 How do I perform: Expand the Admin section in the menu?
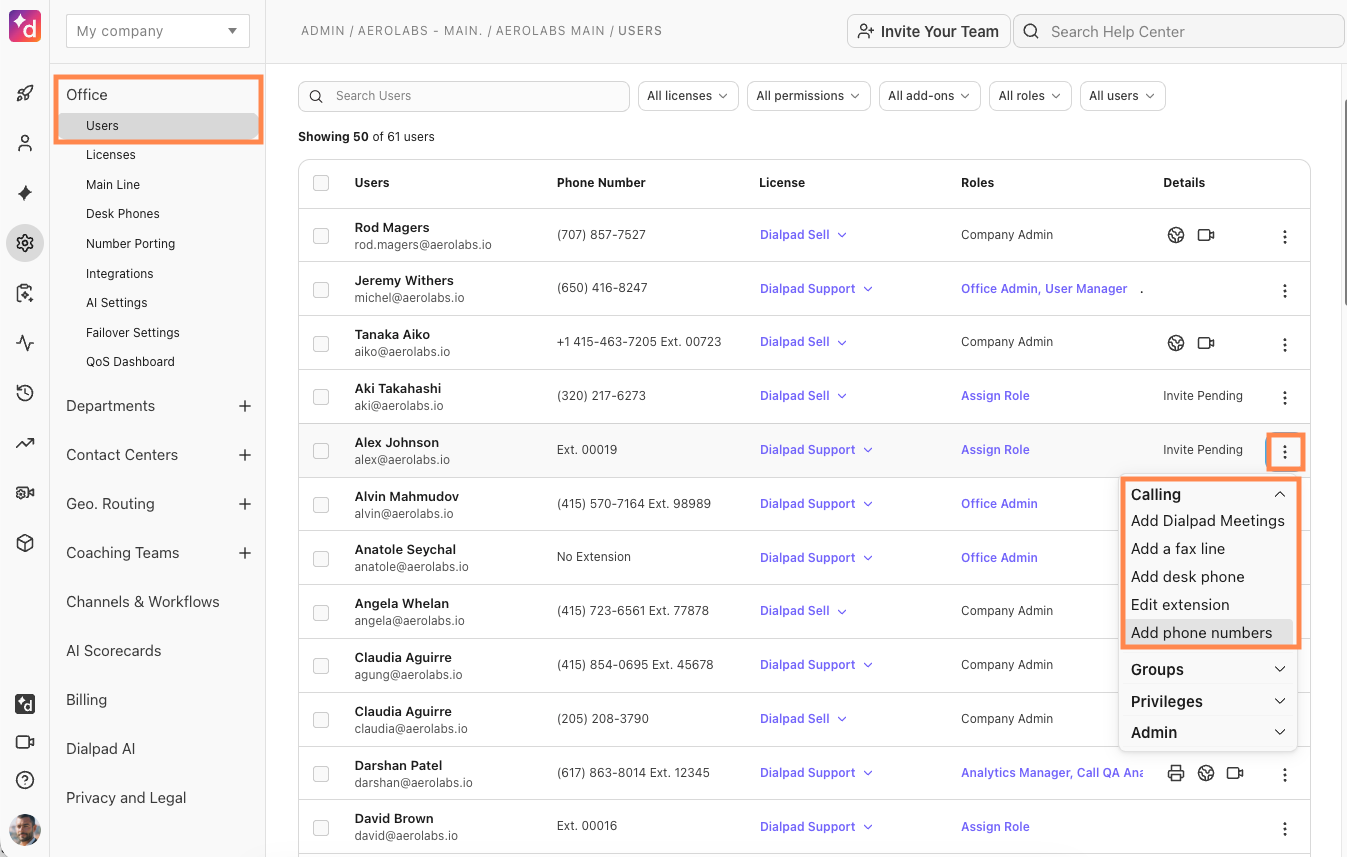(1208, 733)
